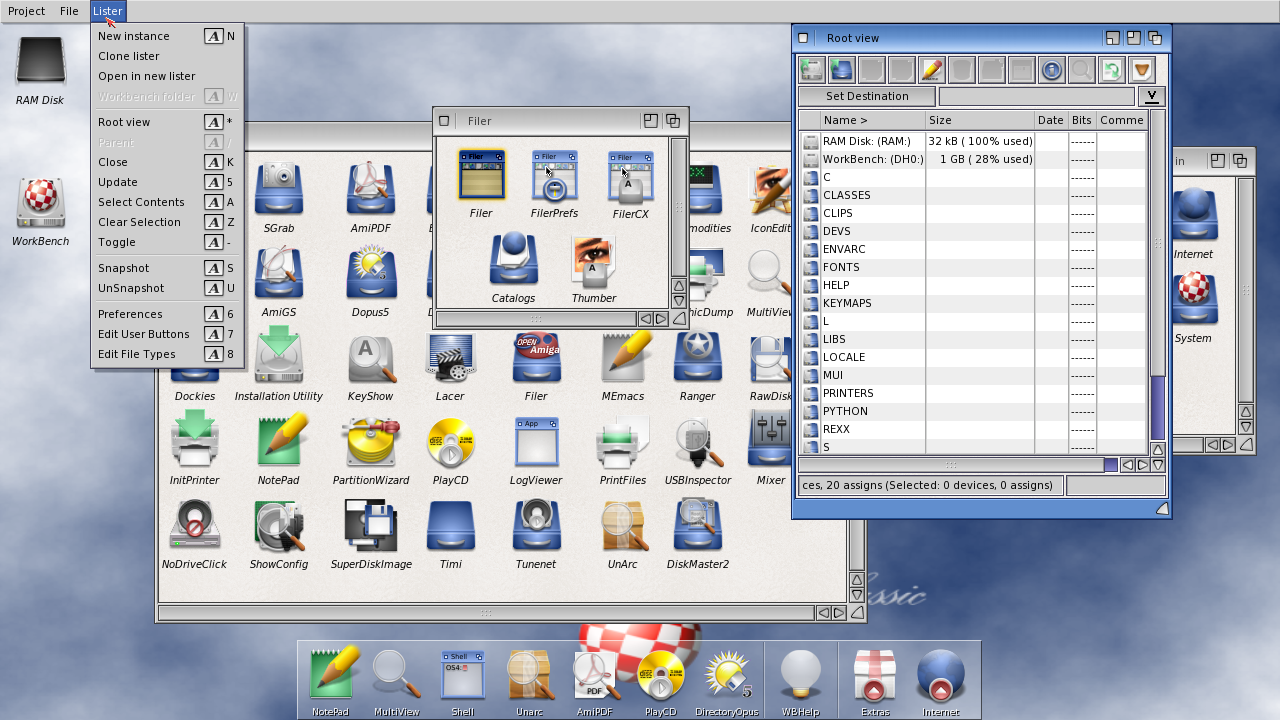
Task: Click the parent drawer icon in Root view toolbar
Action: pyautogui.click(x=841, y=69)
